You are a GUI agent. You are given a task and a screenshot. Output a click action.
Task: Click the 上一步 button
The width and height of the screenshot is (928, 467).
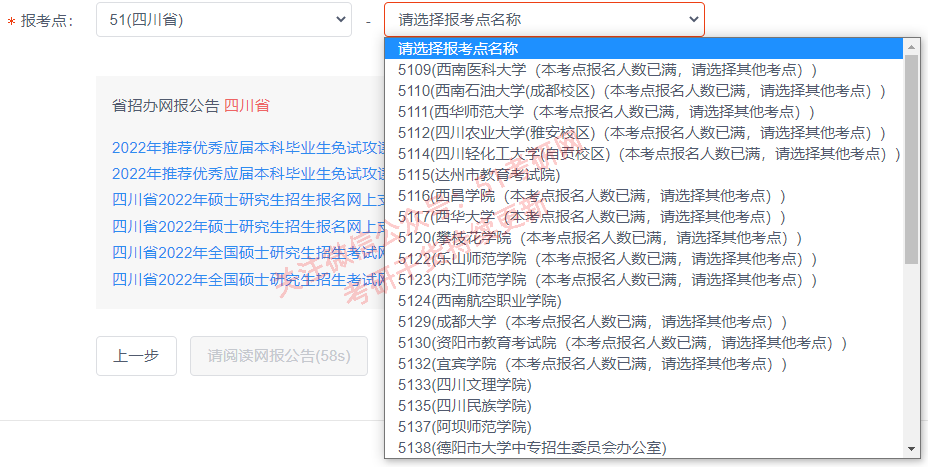coord(136,356)
